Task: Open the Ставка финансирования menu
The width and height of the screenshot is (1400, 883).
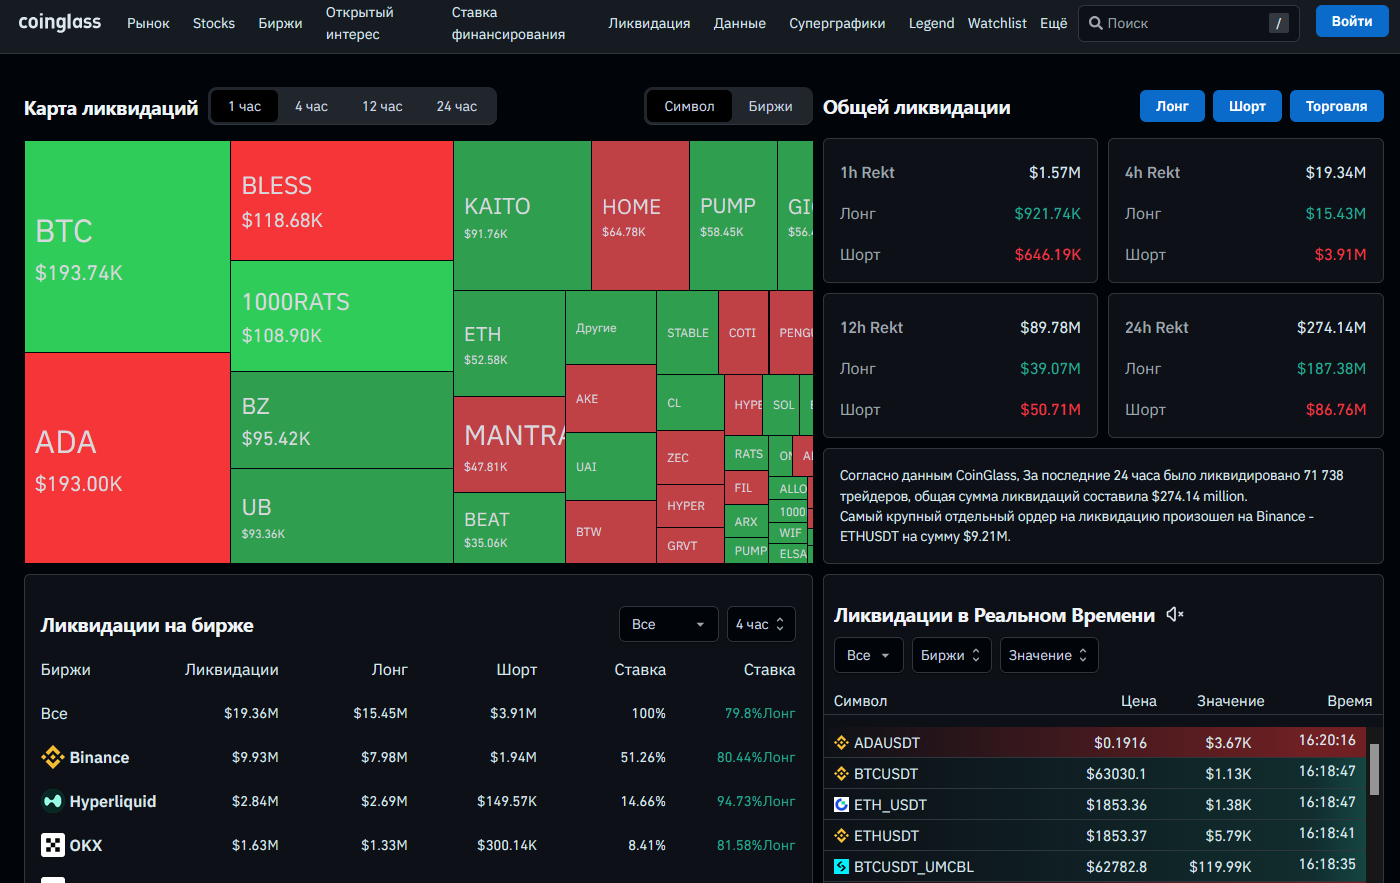Action: (508, 23)
